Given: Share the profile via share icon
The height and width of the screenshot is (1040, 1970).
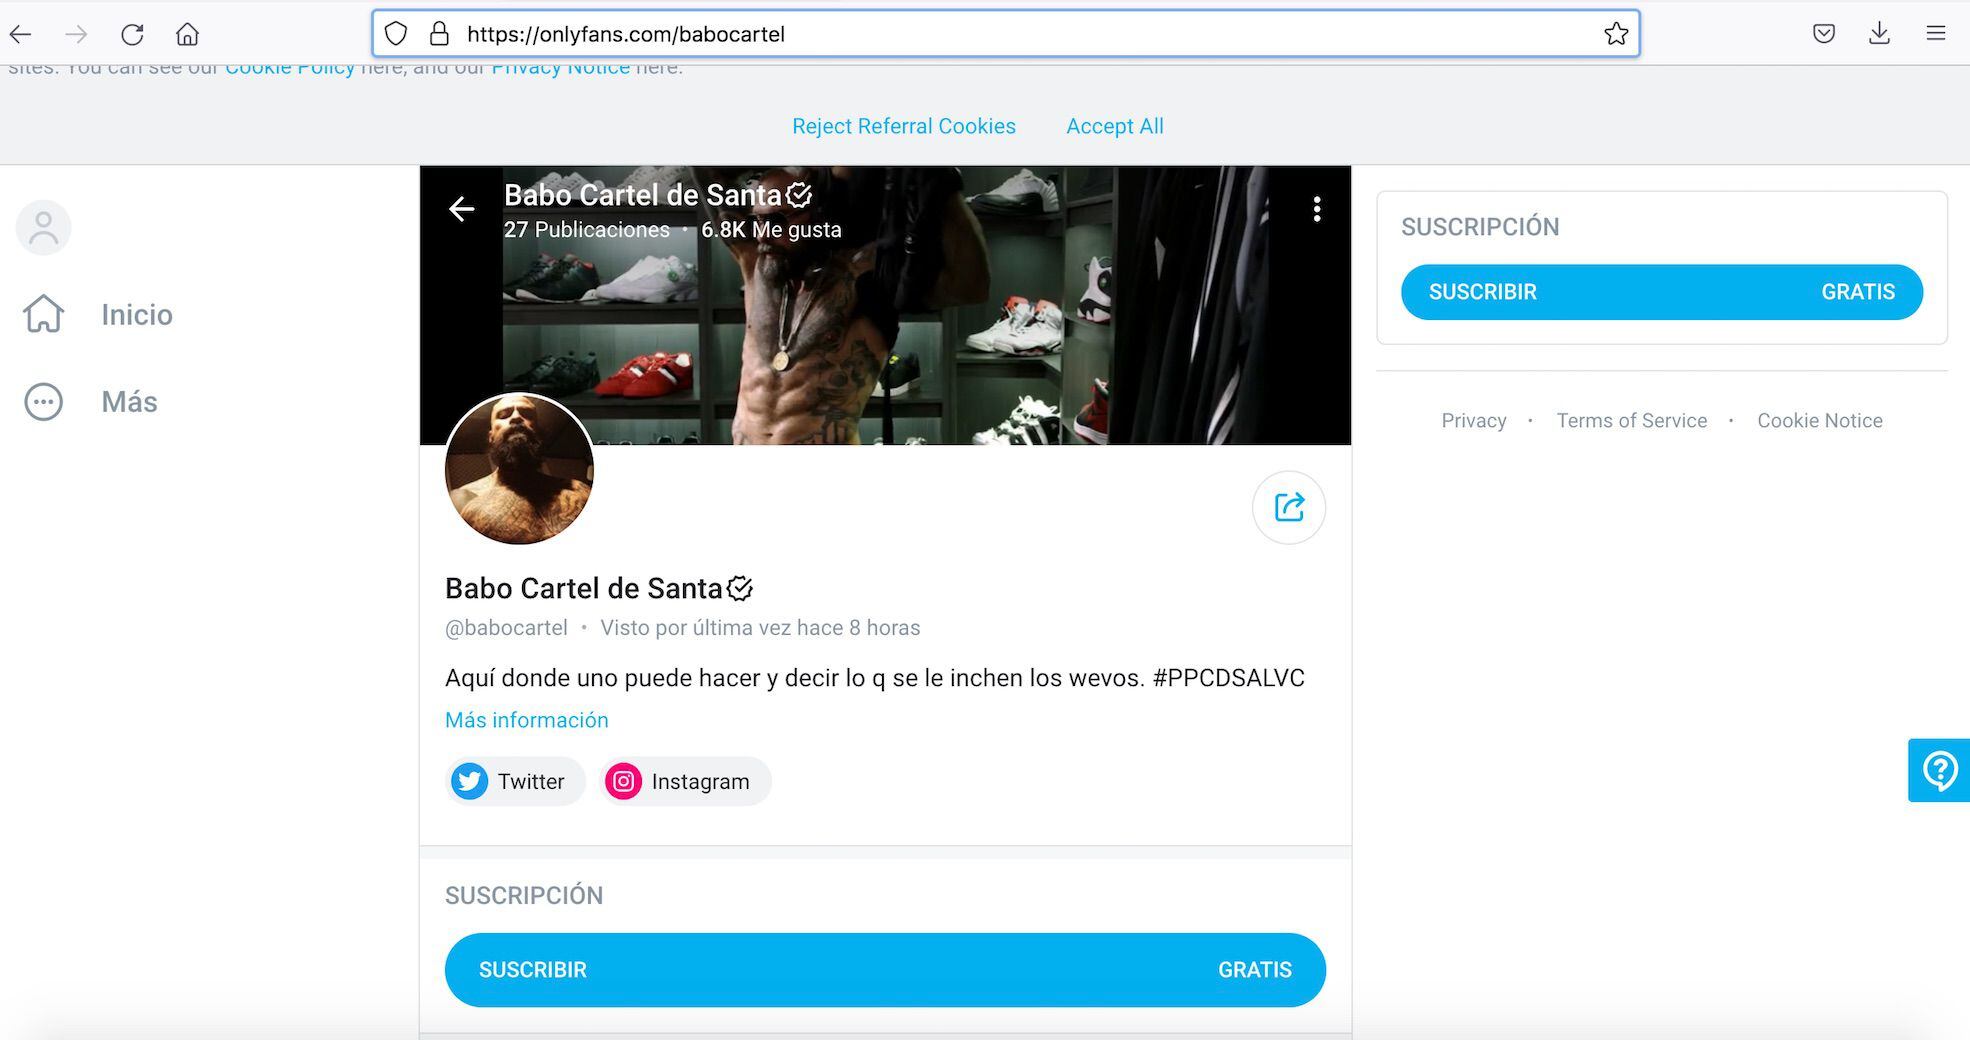Looking at the screenshot, I should point(1289,507).
